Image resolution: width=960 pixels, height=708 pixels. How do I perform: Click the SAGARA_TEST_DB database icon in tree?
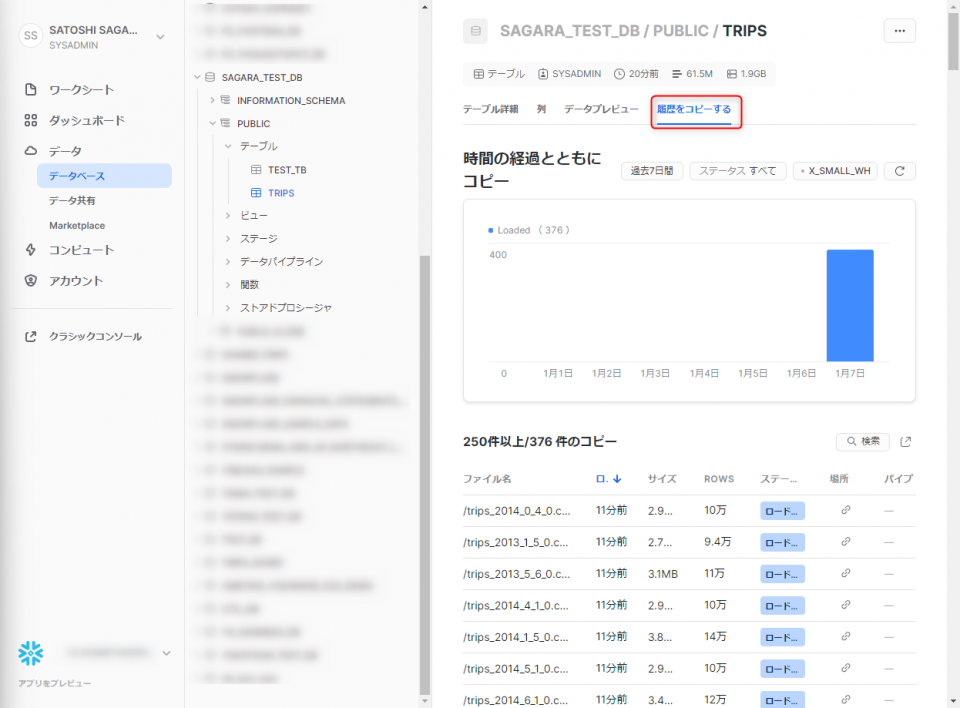(210, 77)
